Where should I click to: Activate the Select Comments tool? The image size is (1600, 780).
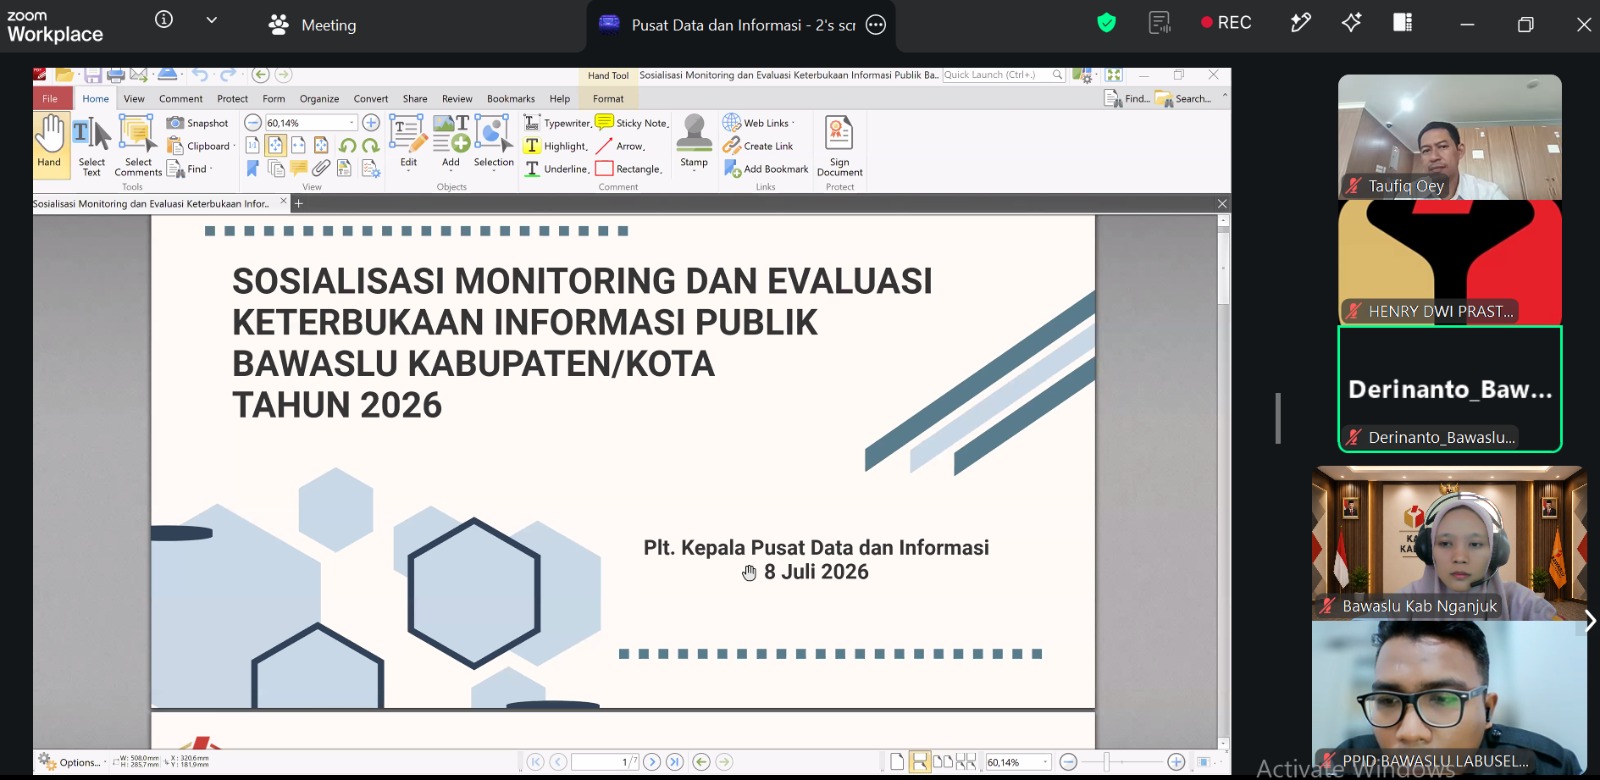point(138,146)
